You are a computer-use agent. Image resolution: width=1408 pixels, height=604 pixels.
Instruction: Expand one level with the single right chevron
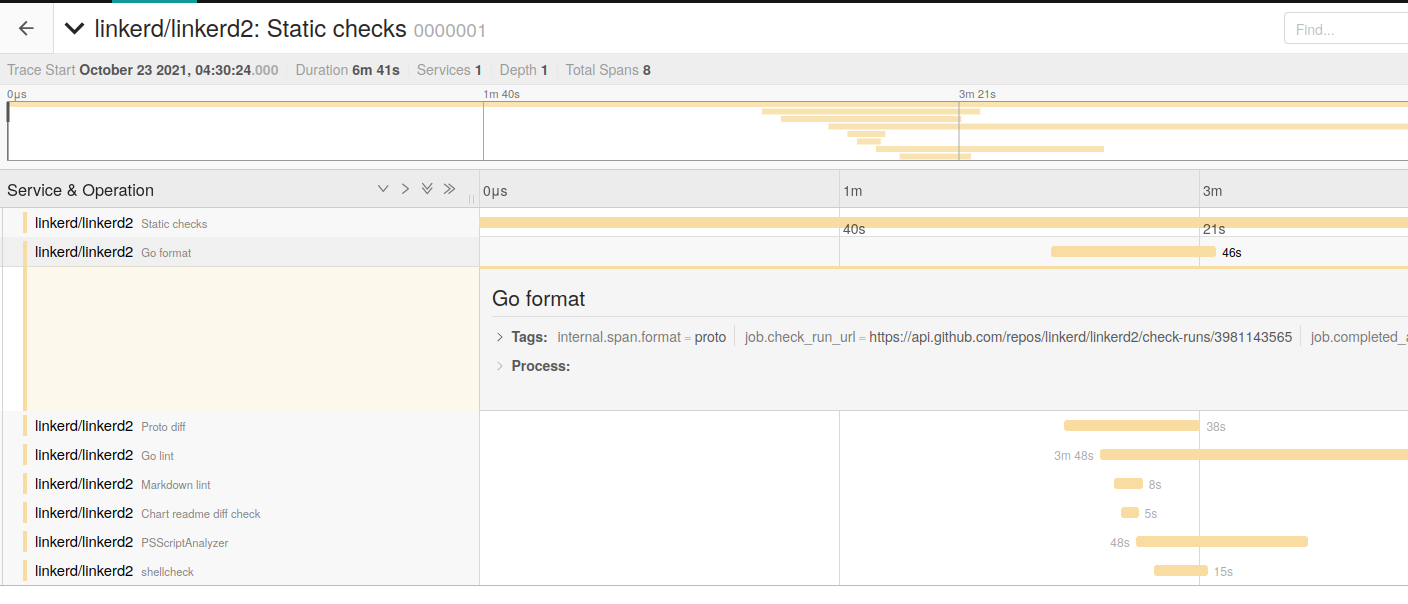coord(405,189)
